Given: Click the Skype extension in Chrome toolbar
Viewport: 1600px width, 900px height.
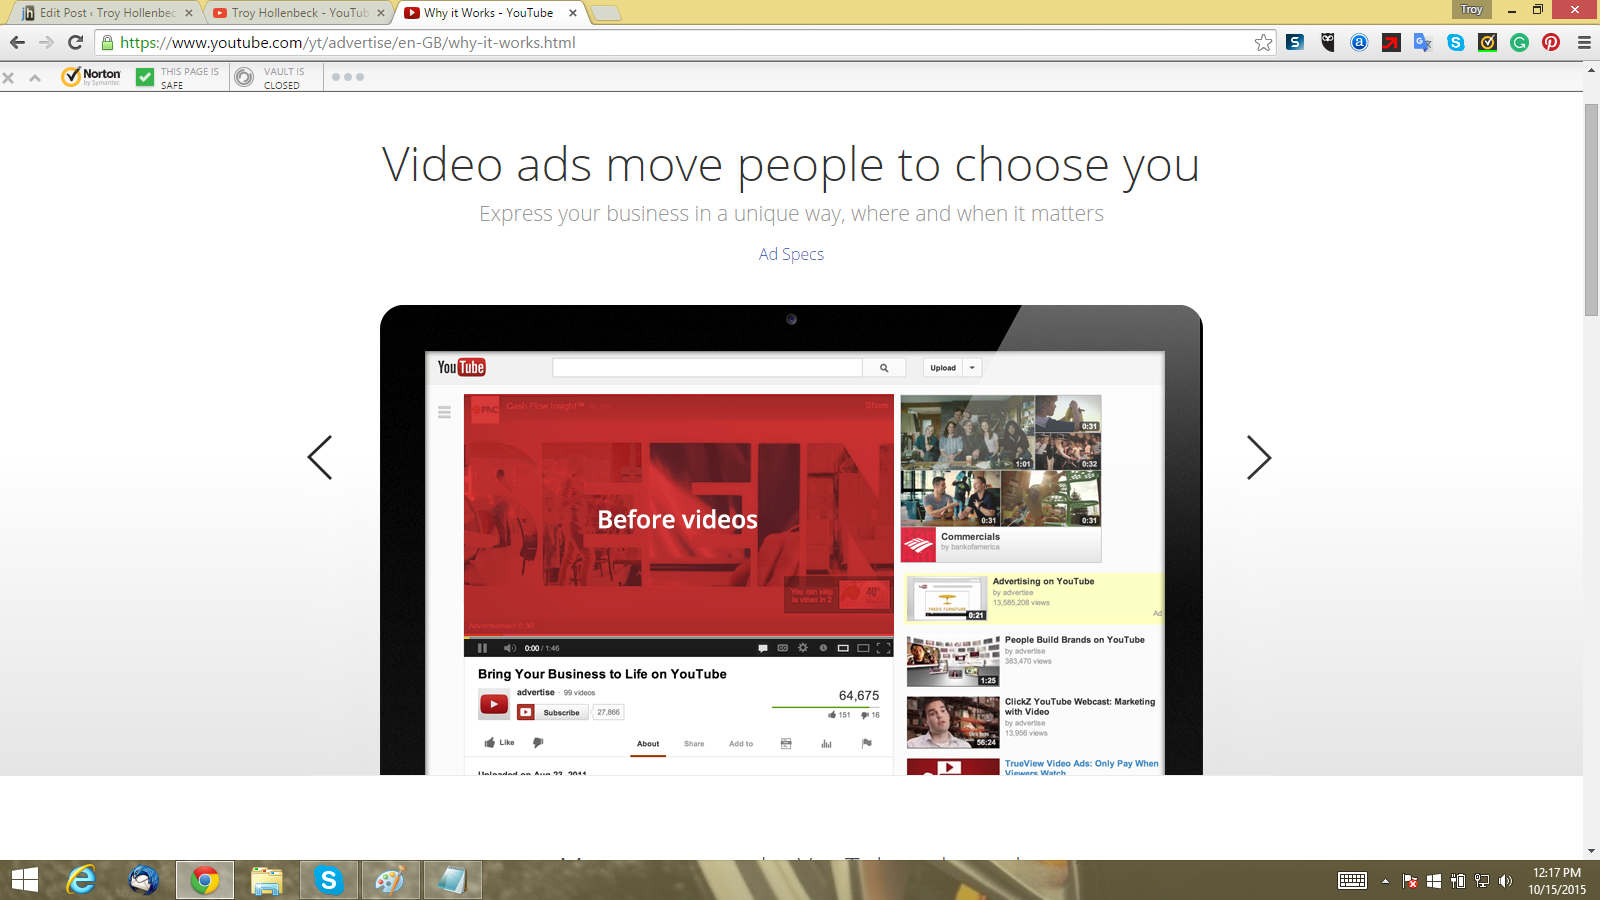Looking at the screenshot, I should point(1455,42).
